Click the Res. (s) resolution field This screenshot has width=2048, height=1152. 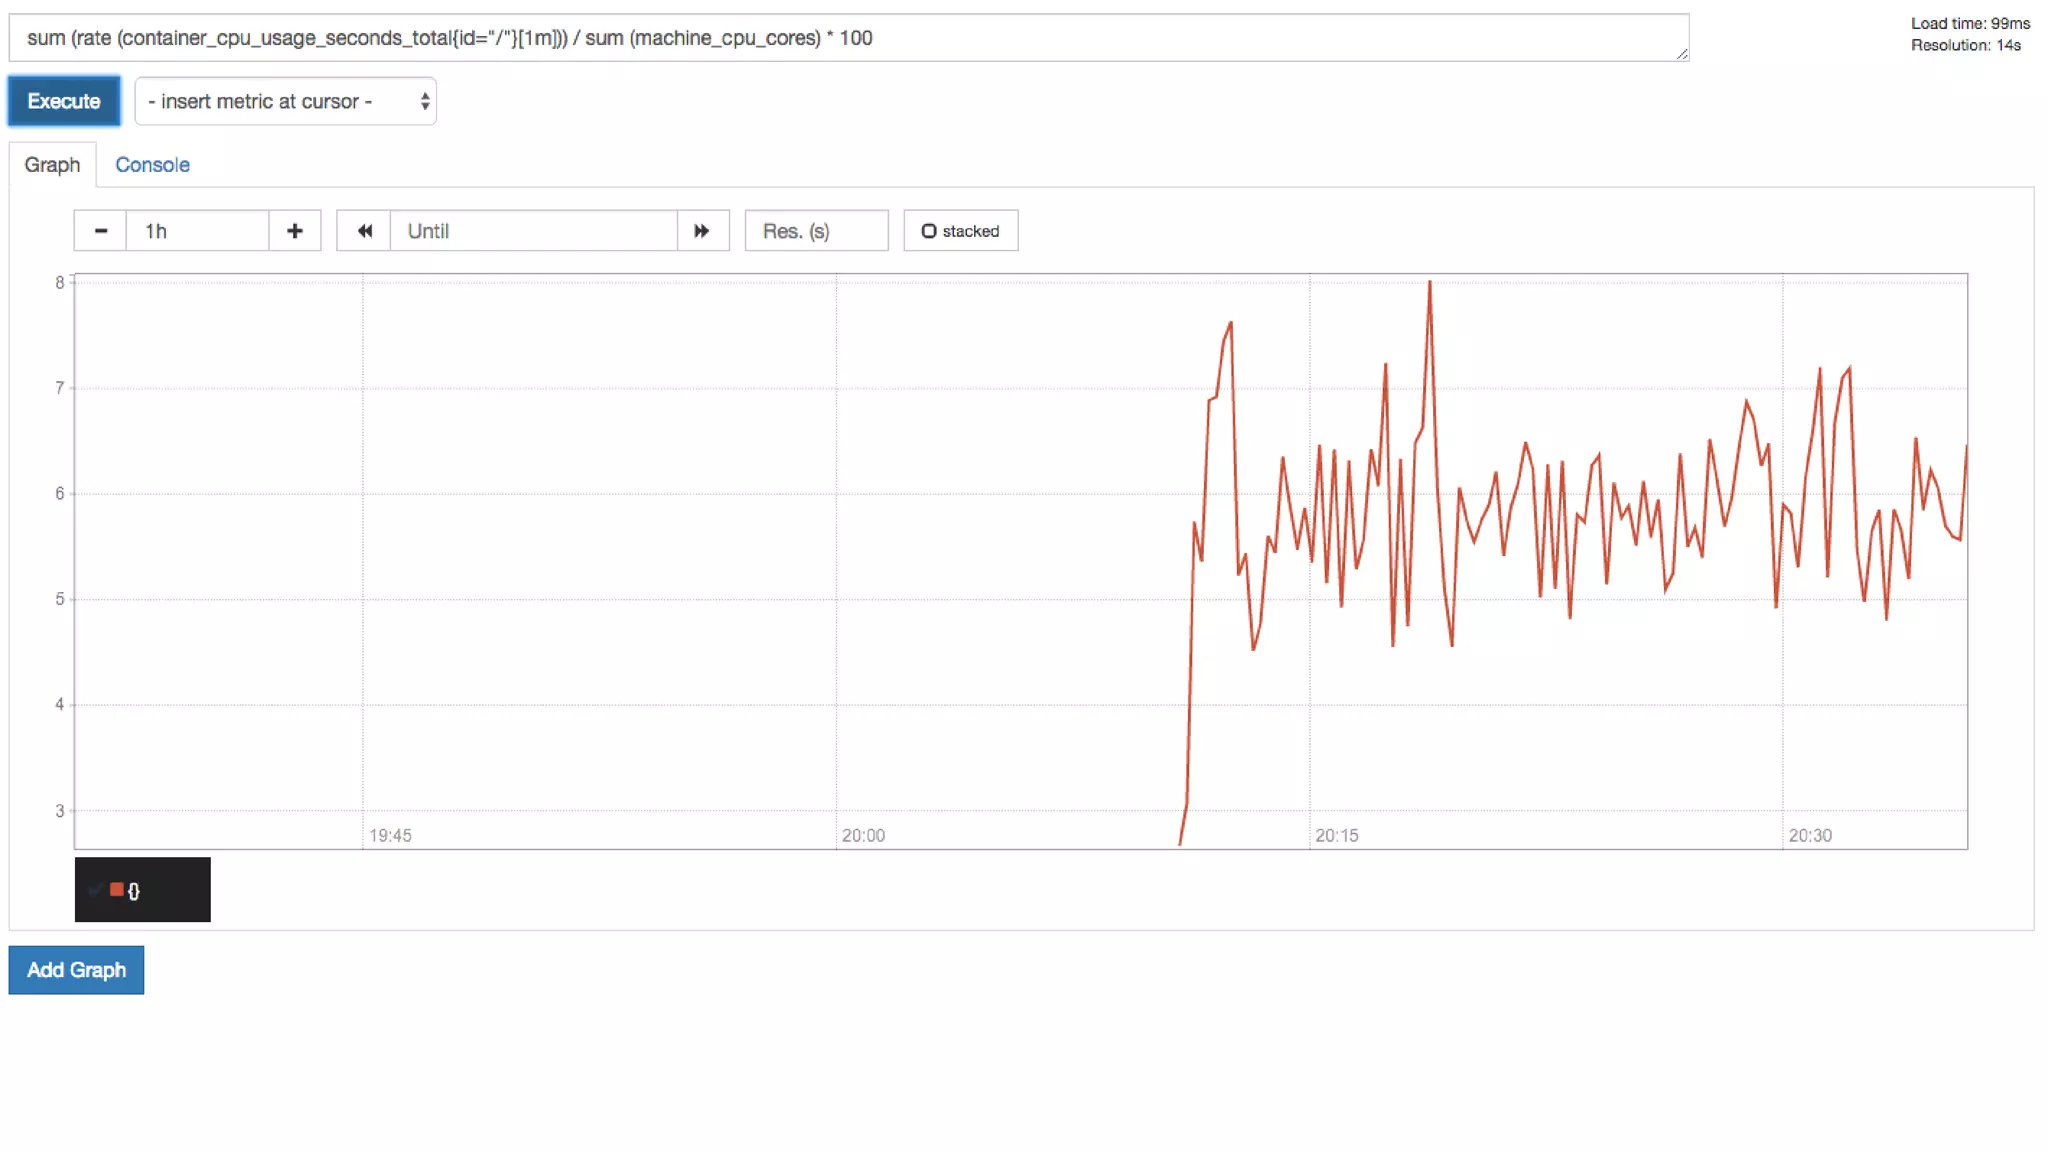tap(816, 231)
